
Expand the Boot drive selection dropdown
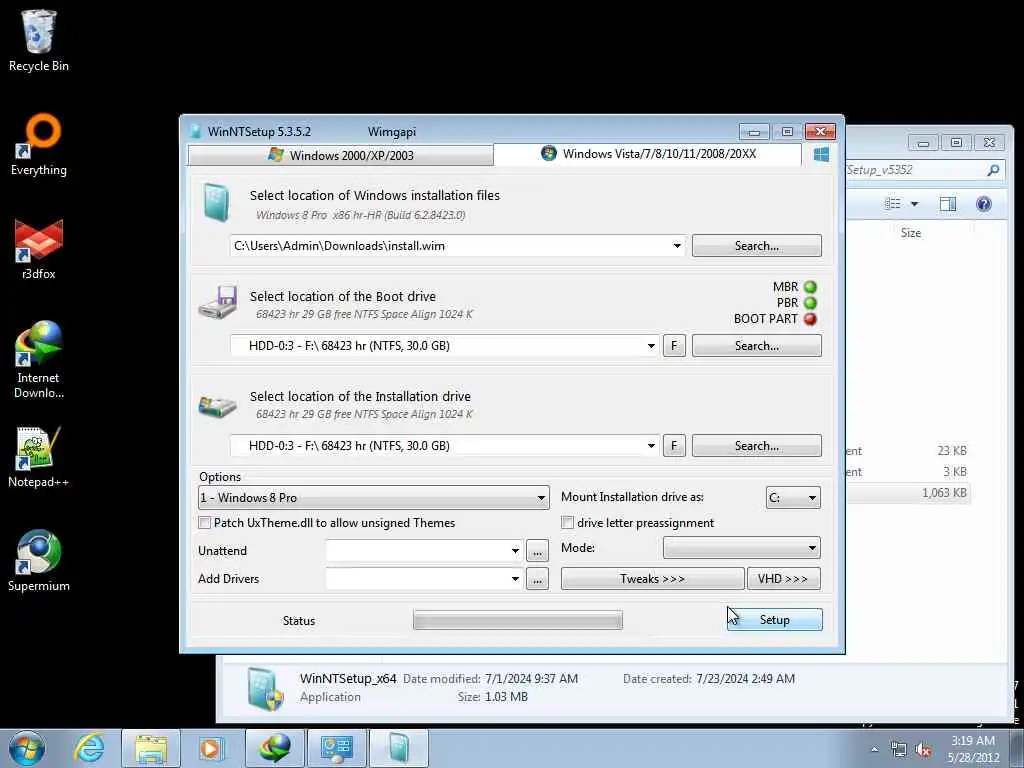pos(651,346)
